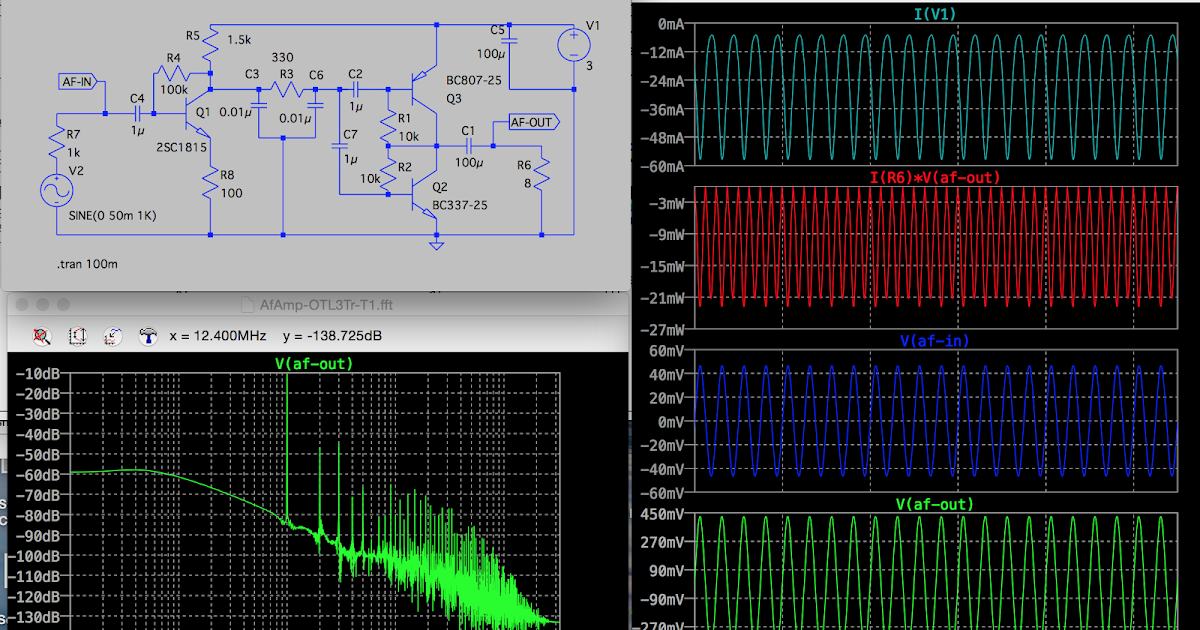The image size is (1200, 630).
Task: Click the 1.5k value next to R5
Action: 239,40
